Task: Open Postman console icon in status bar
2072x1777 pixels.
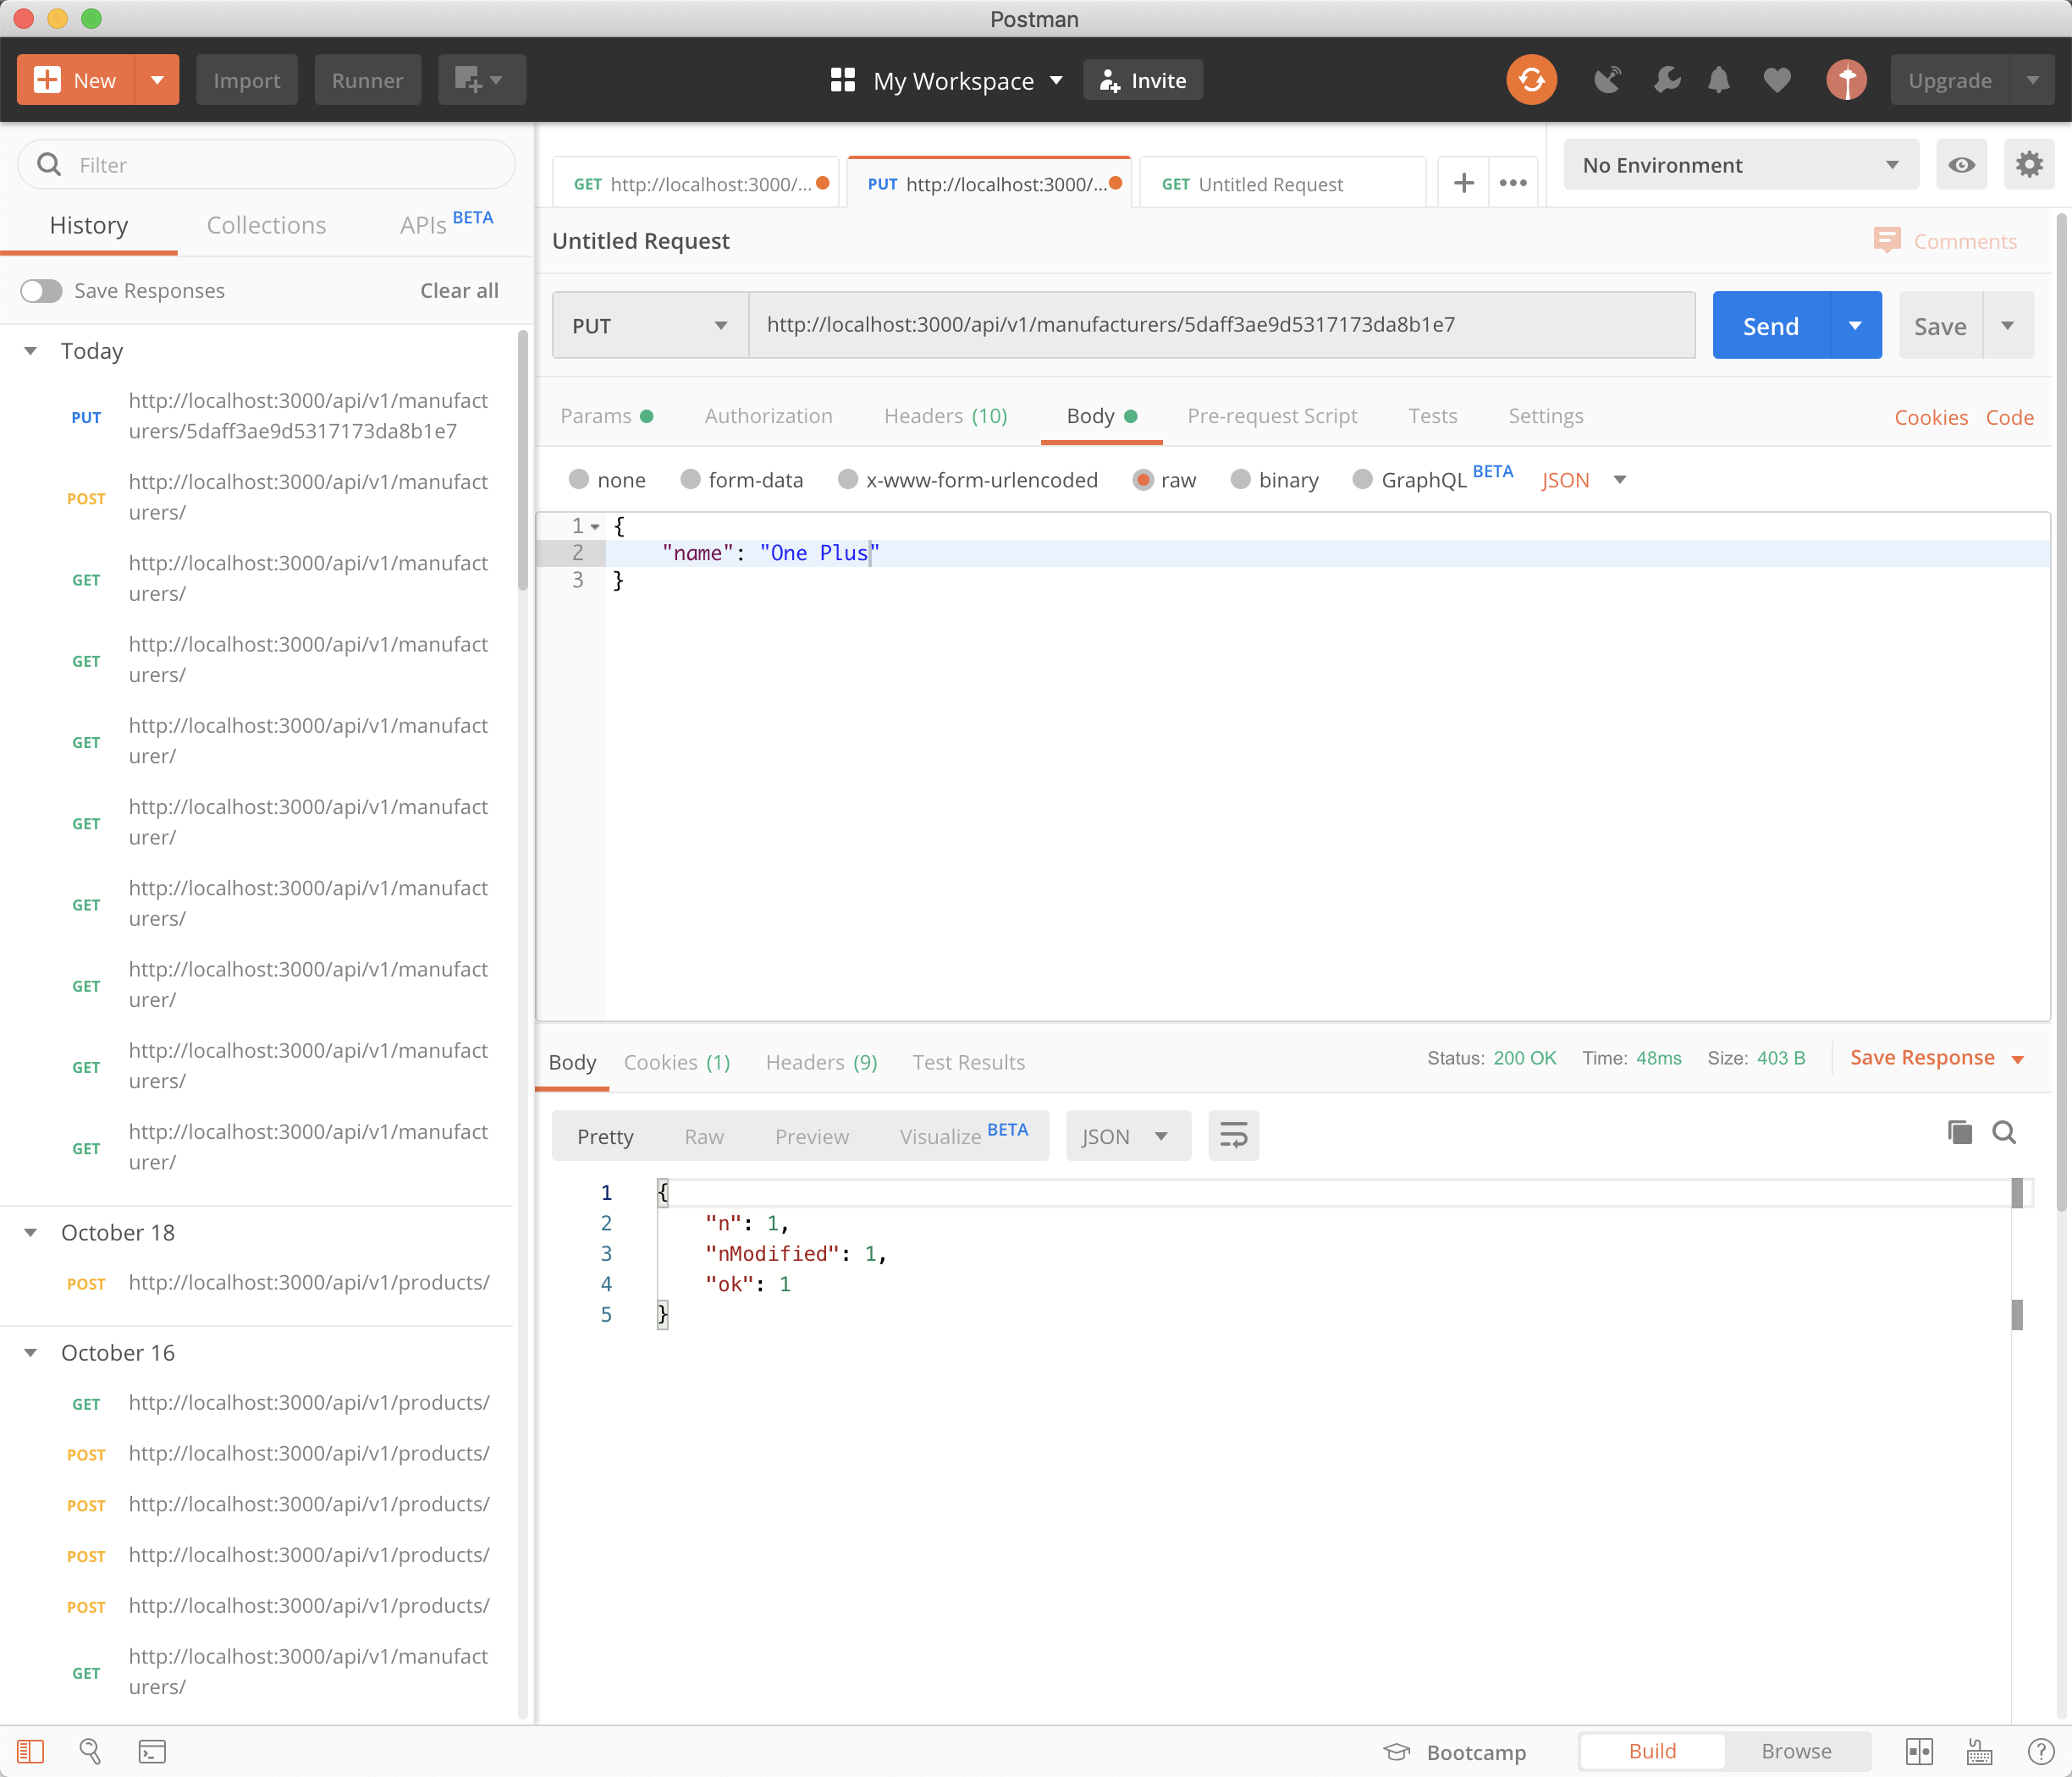Action: point(152,1751)
